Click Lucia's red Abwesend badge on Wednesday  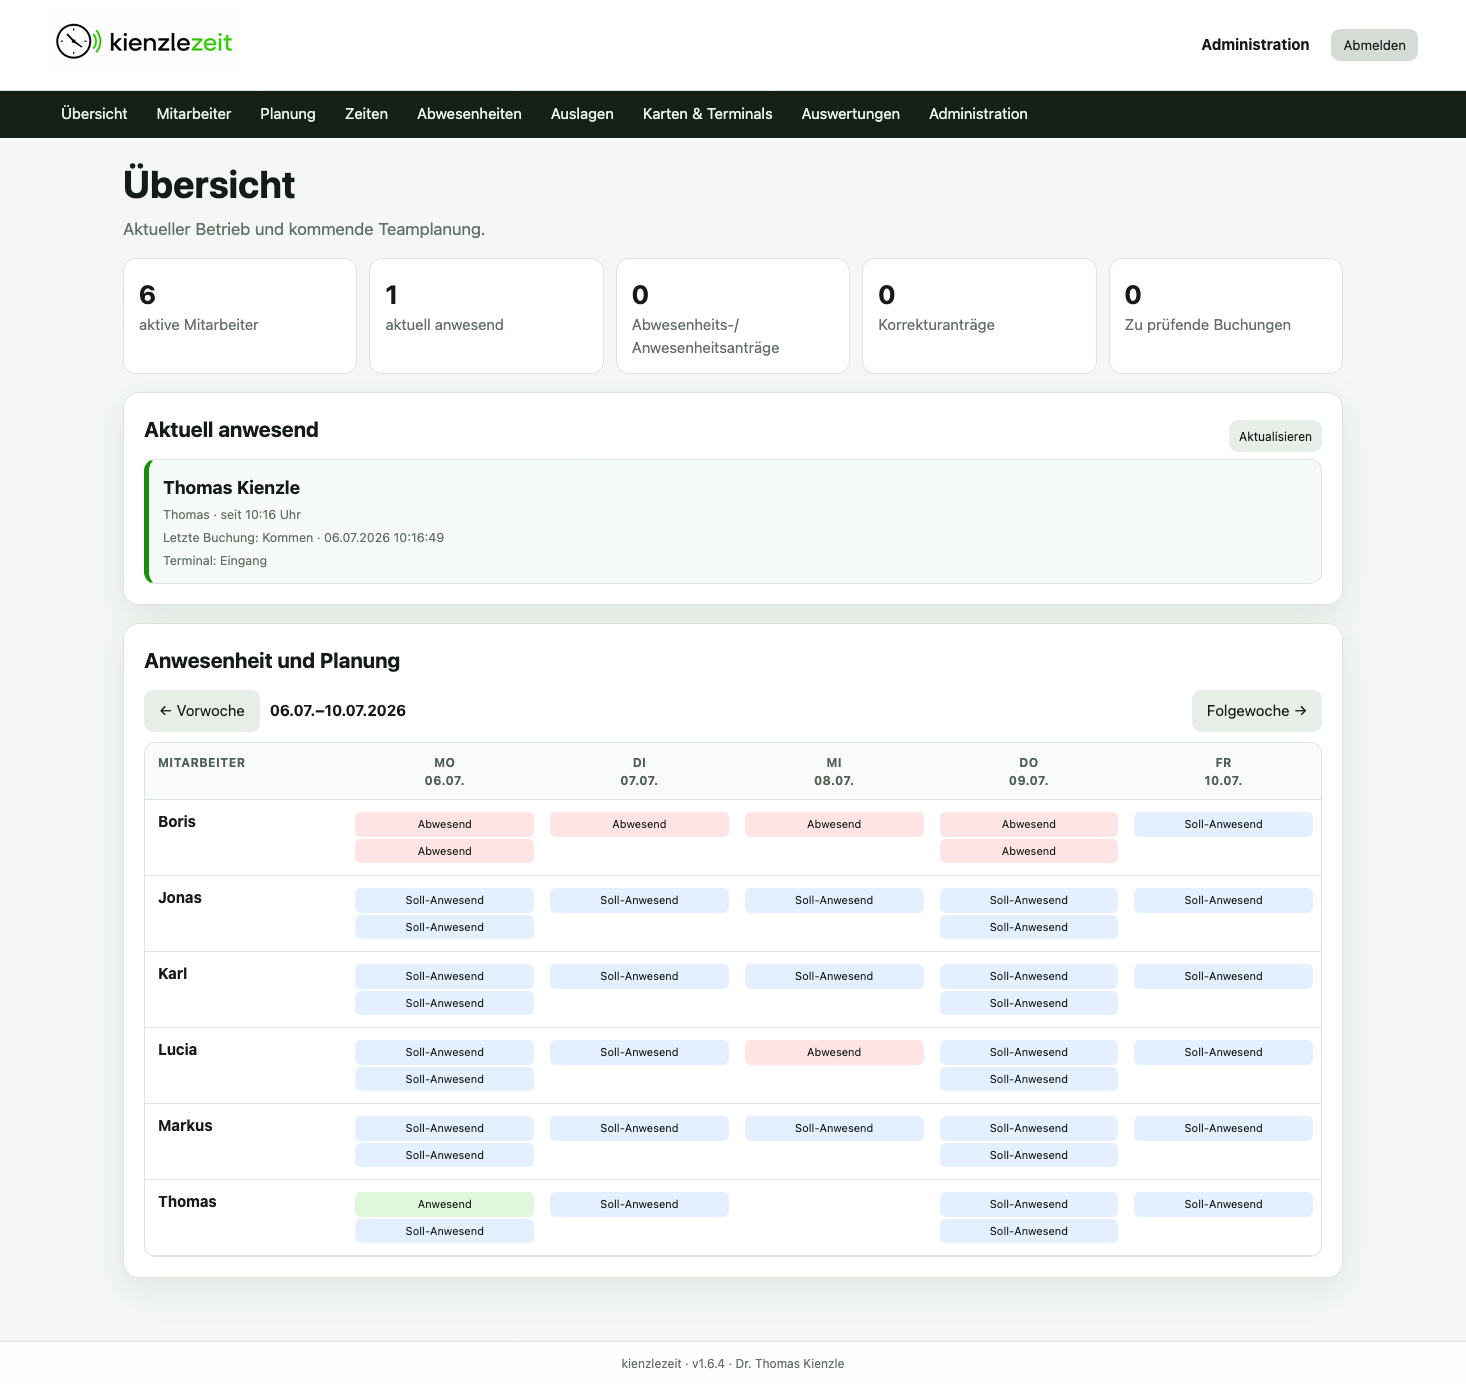tap(834, 1052)
